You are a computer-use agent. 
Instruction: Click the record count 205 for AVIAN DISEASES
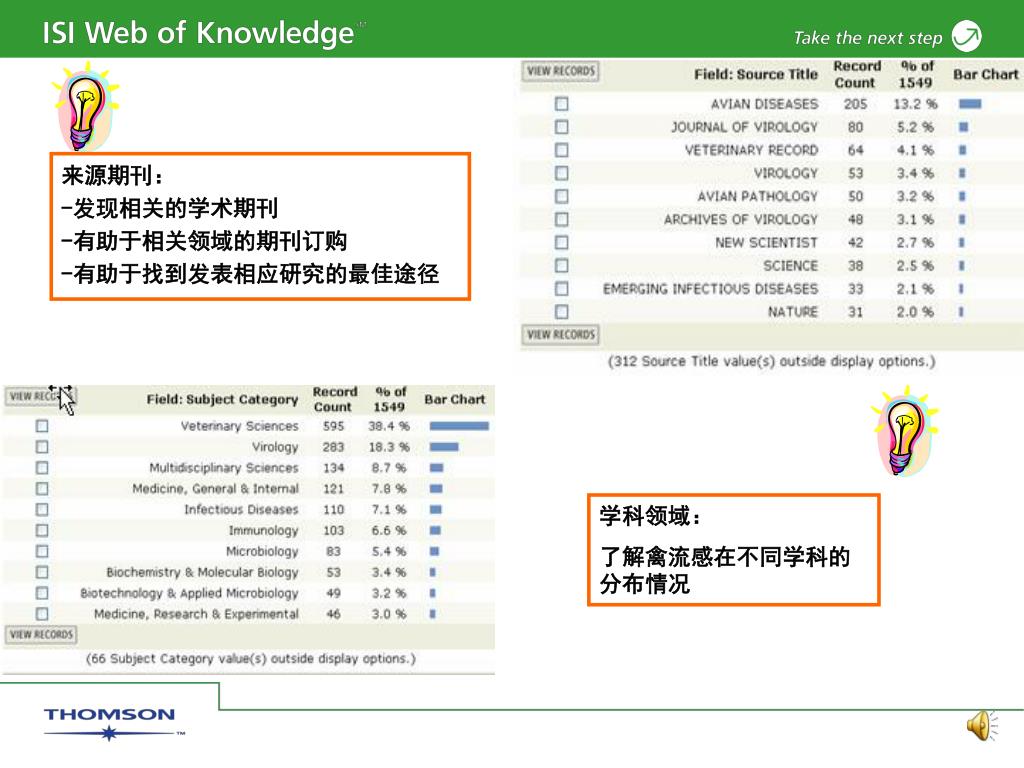point(855,104)
